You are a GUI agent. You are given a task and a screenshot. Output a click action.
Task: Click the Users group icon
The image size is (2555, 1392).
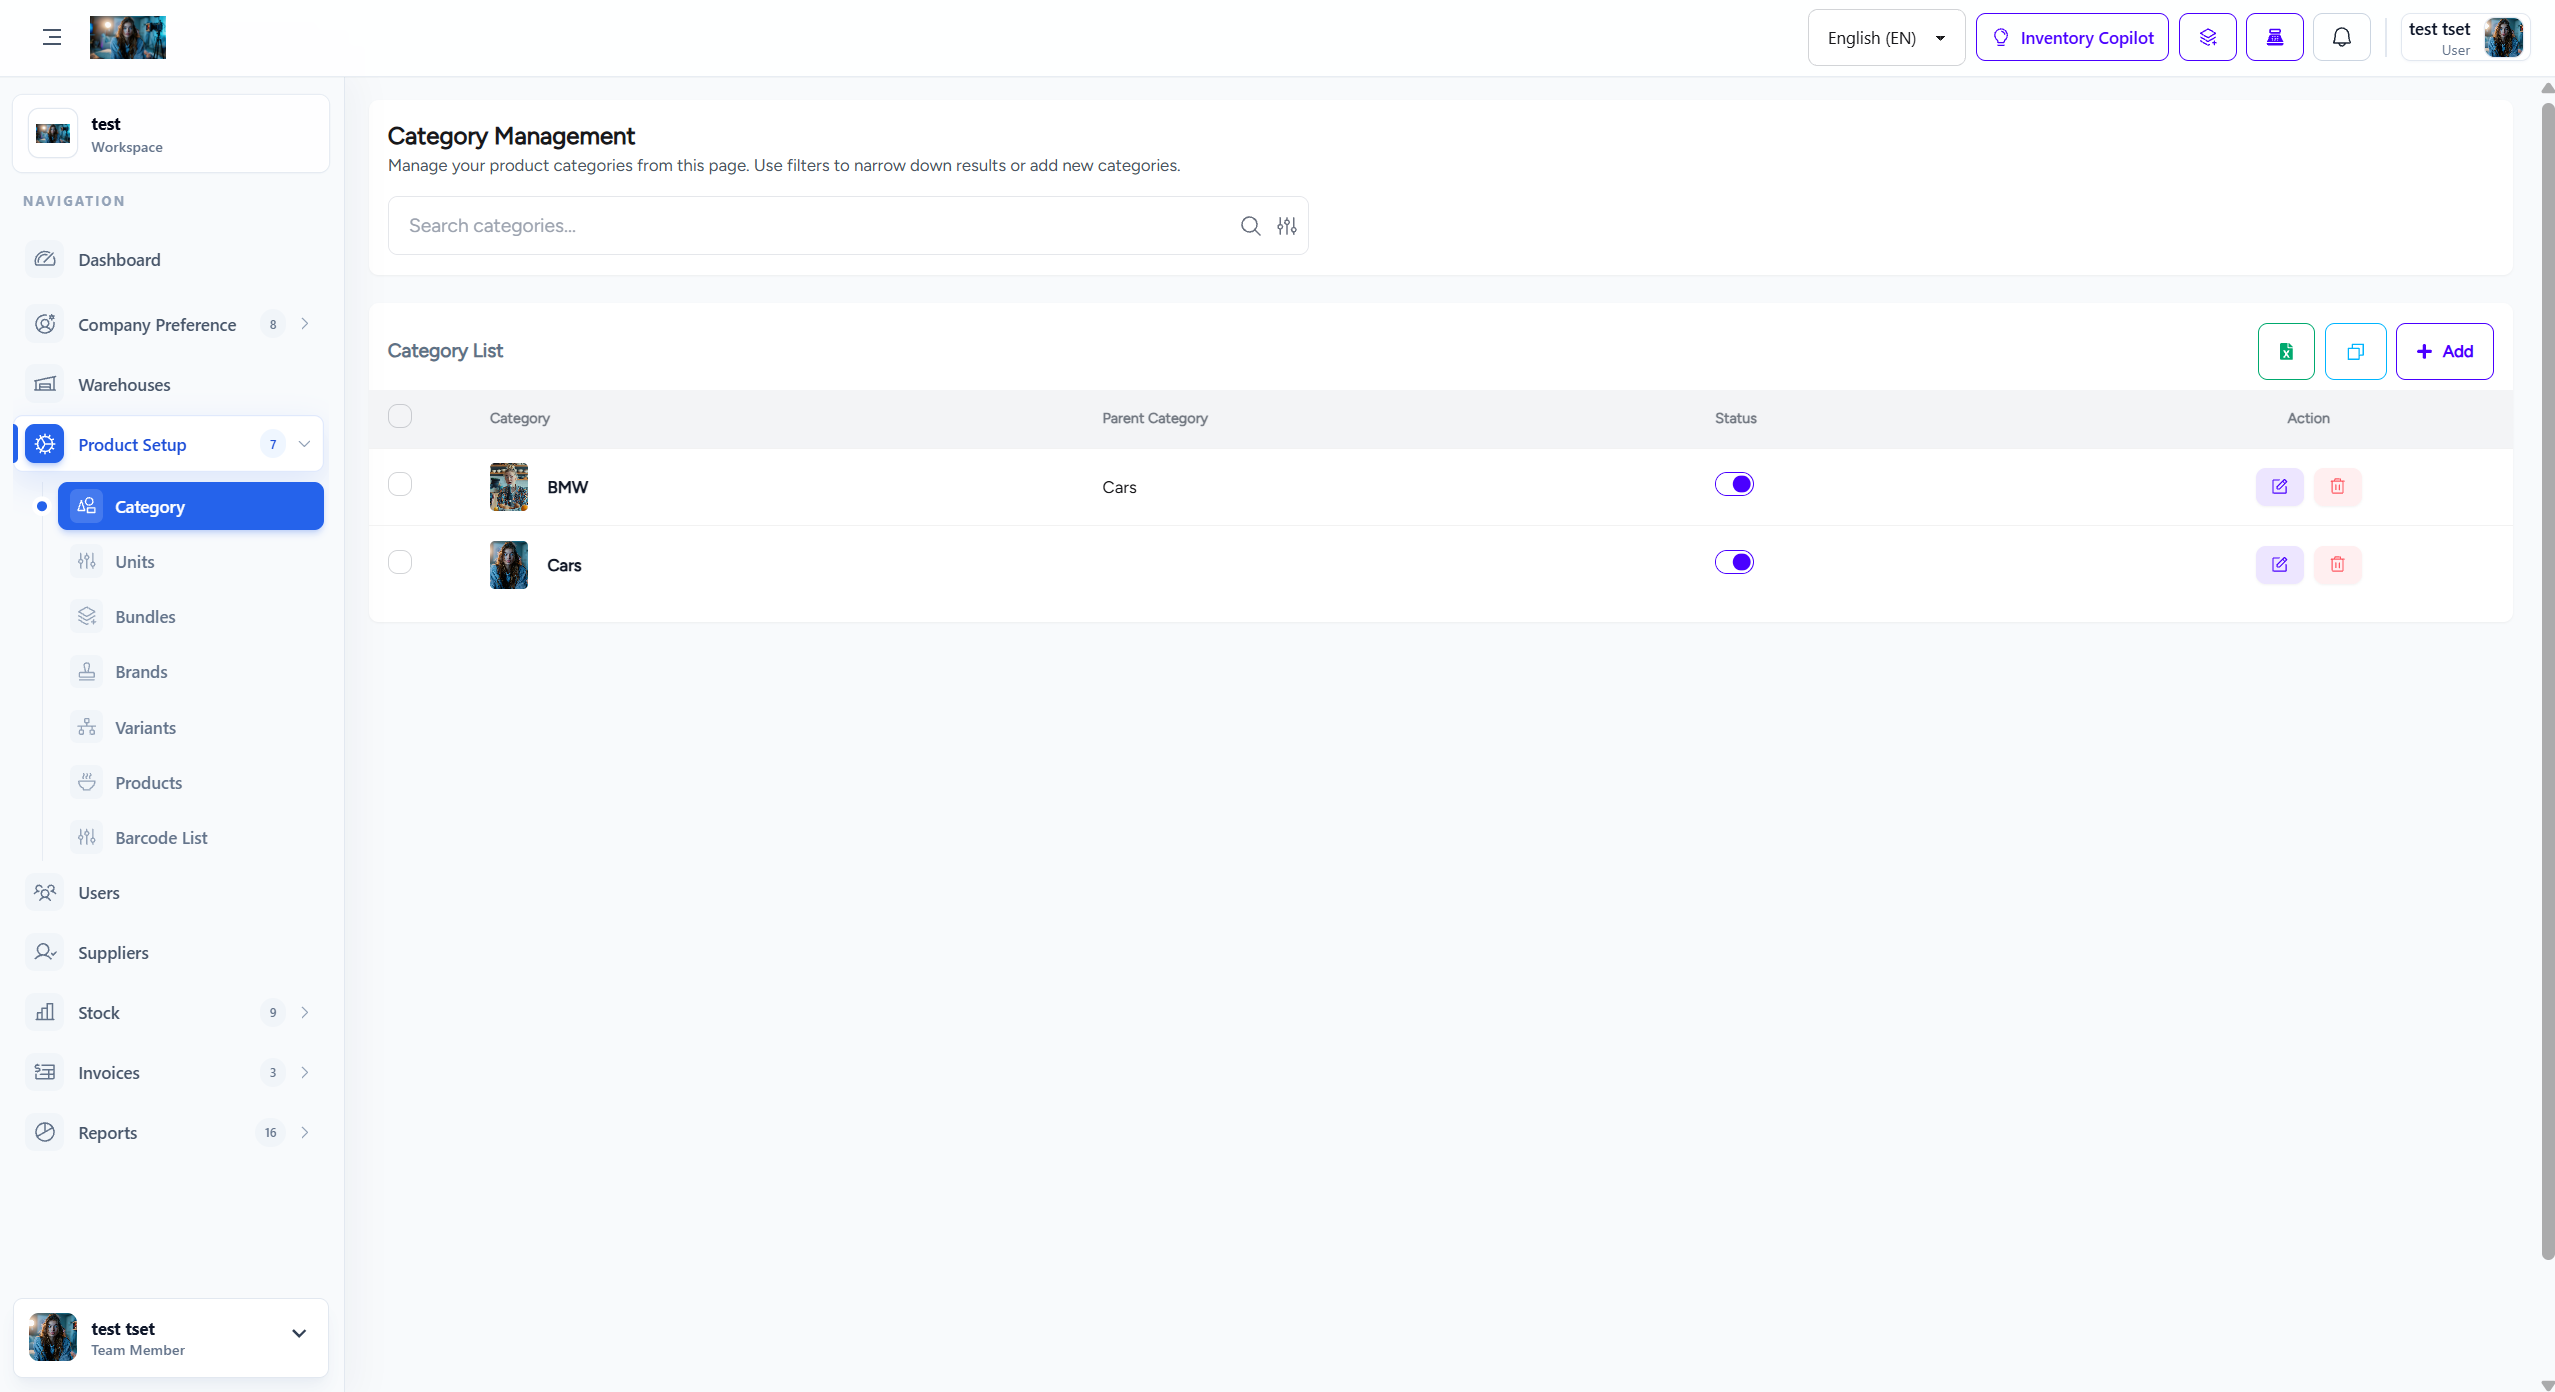point(45,893)
